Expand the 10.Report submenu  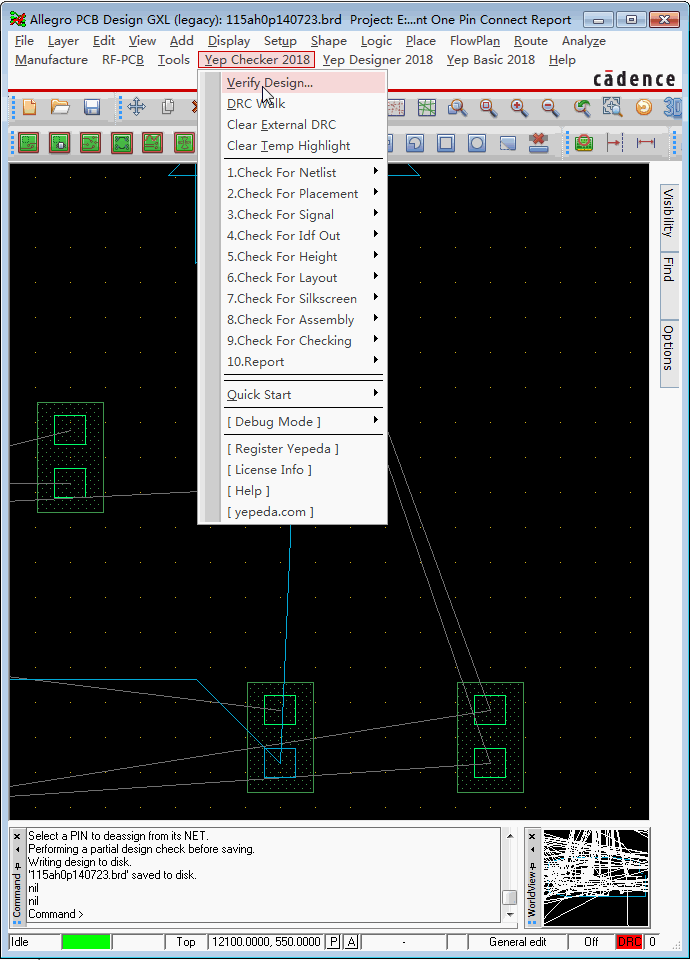[303, 362]
